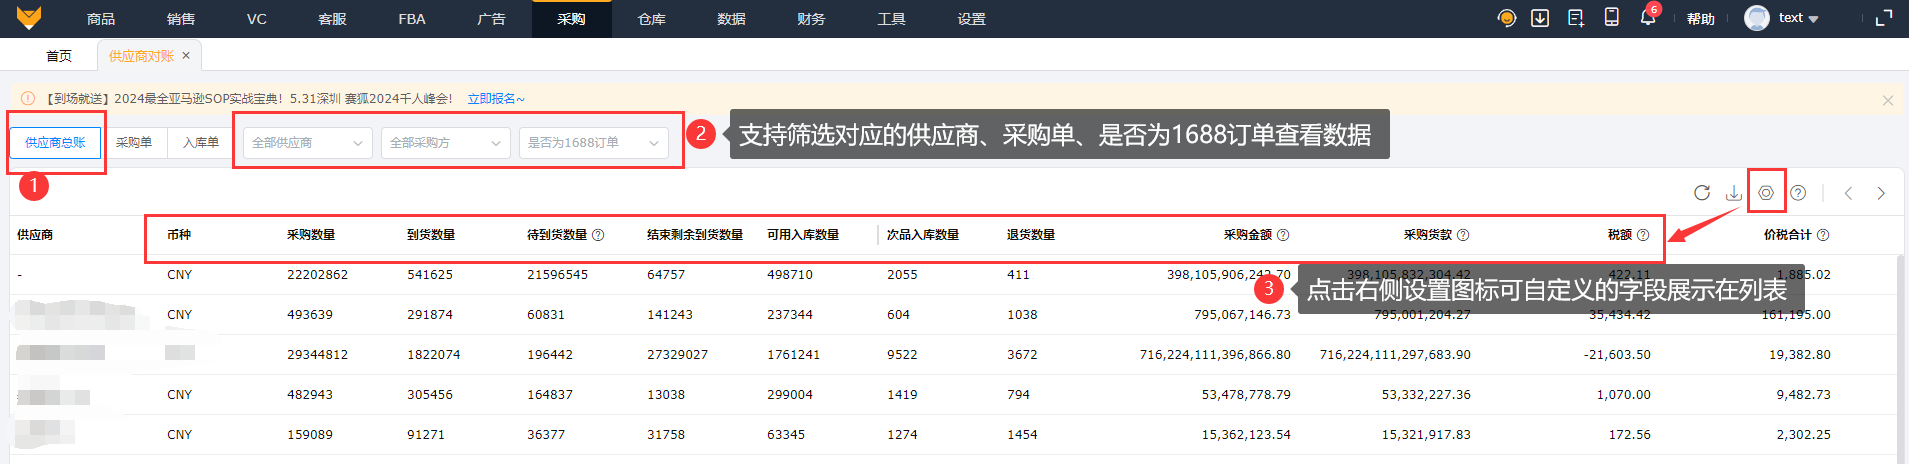
Task: Open the 广告 menu
Action: click(492, 19)
